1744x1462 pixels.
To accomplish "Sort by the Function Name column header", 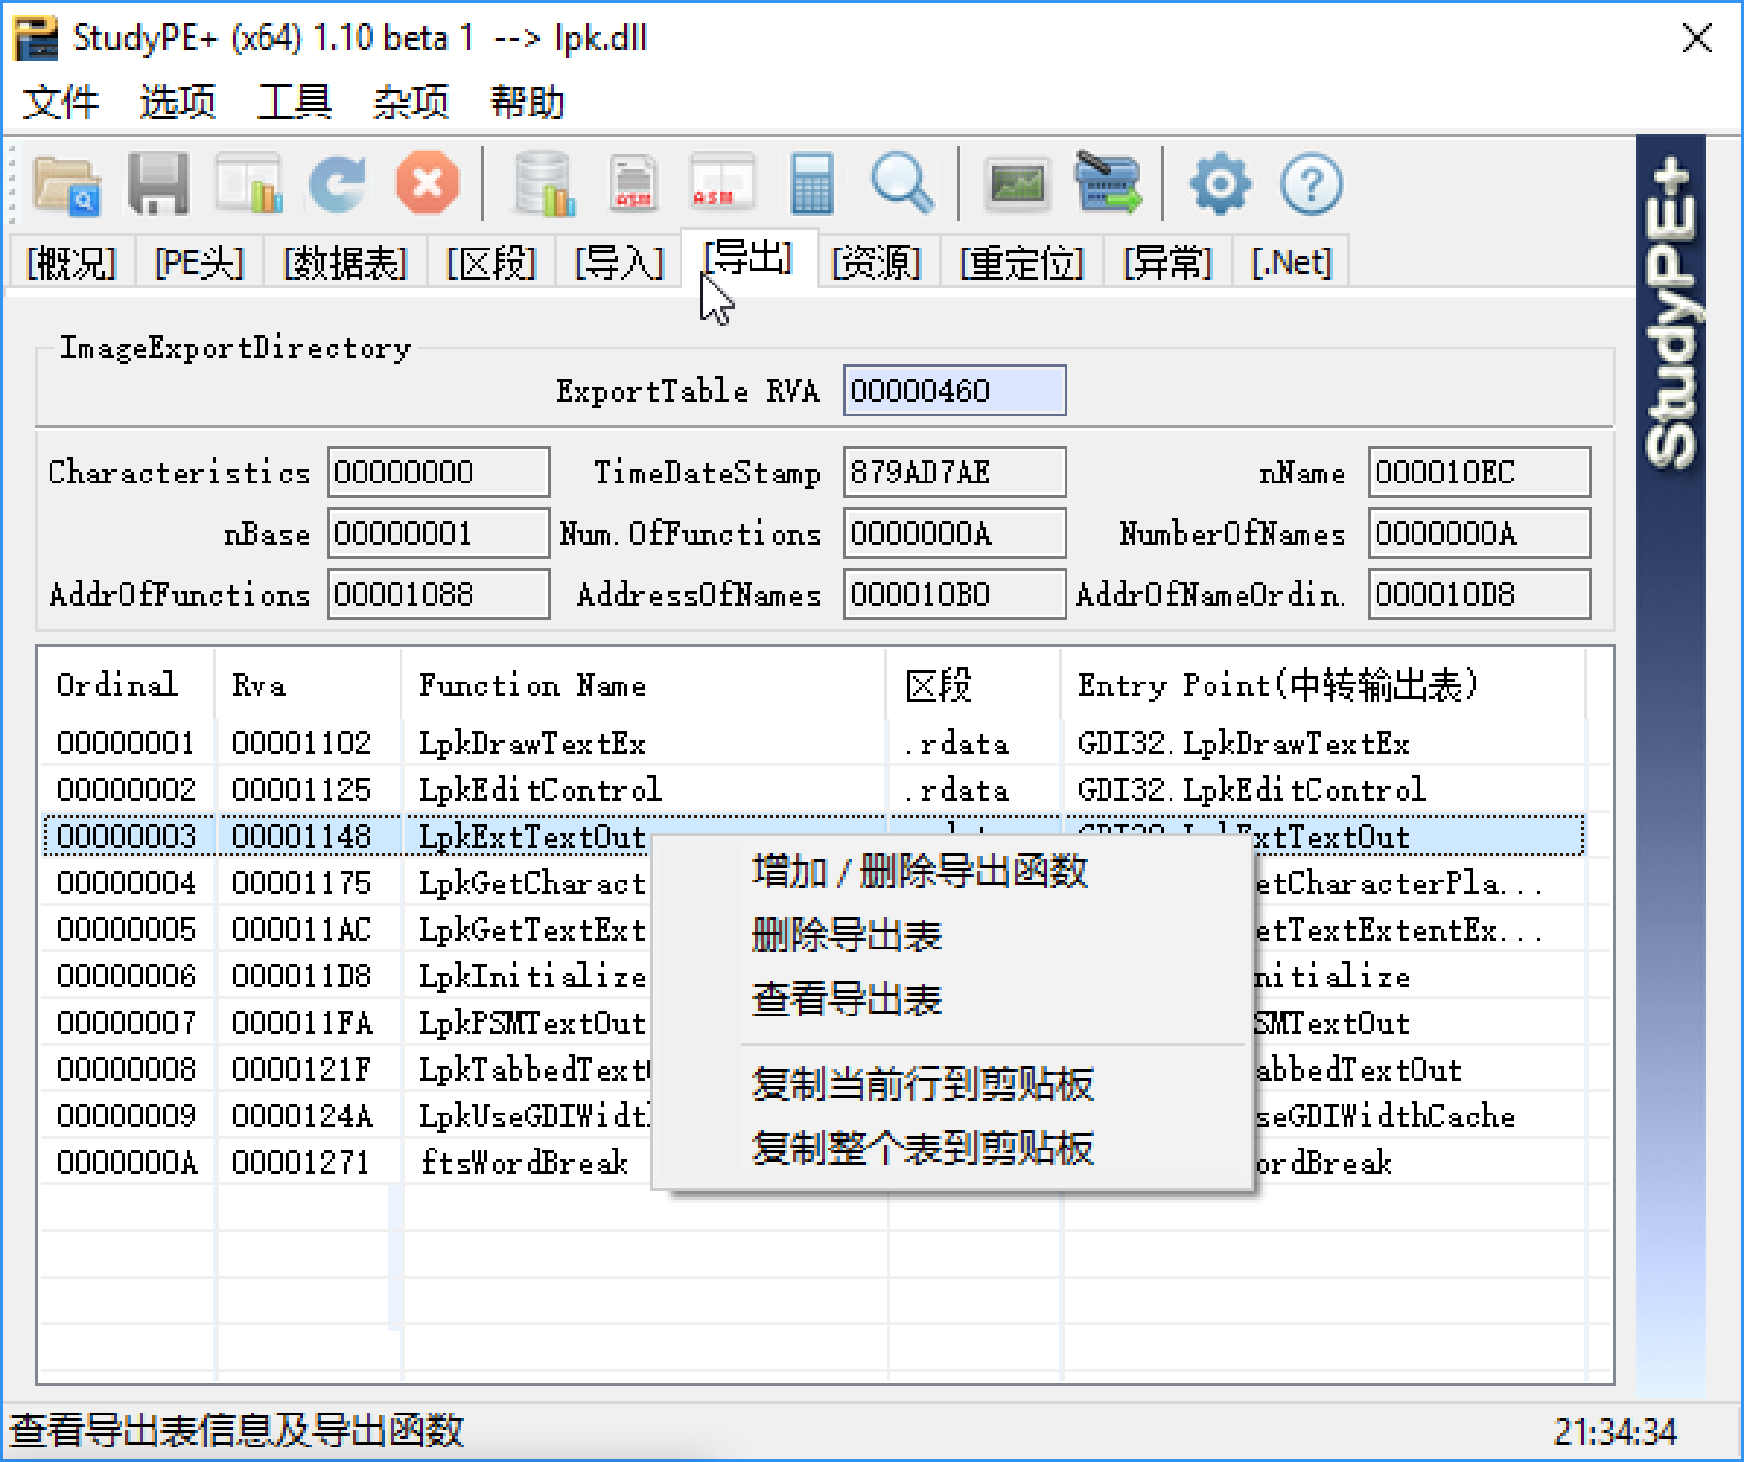I will pos(644,685).
